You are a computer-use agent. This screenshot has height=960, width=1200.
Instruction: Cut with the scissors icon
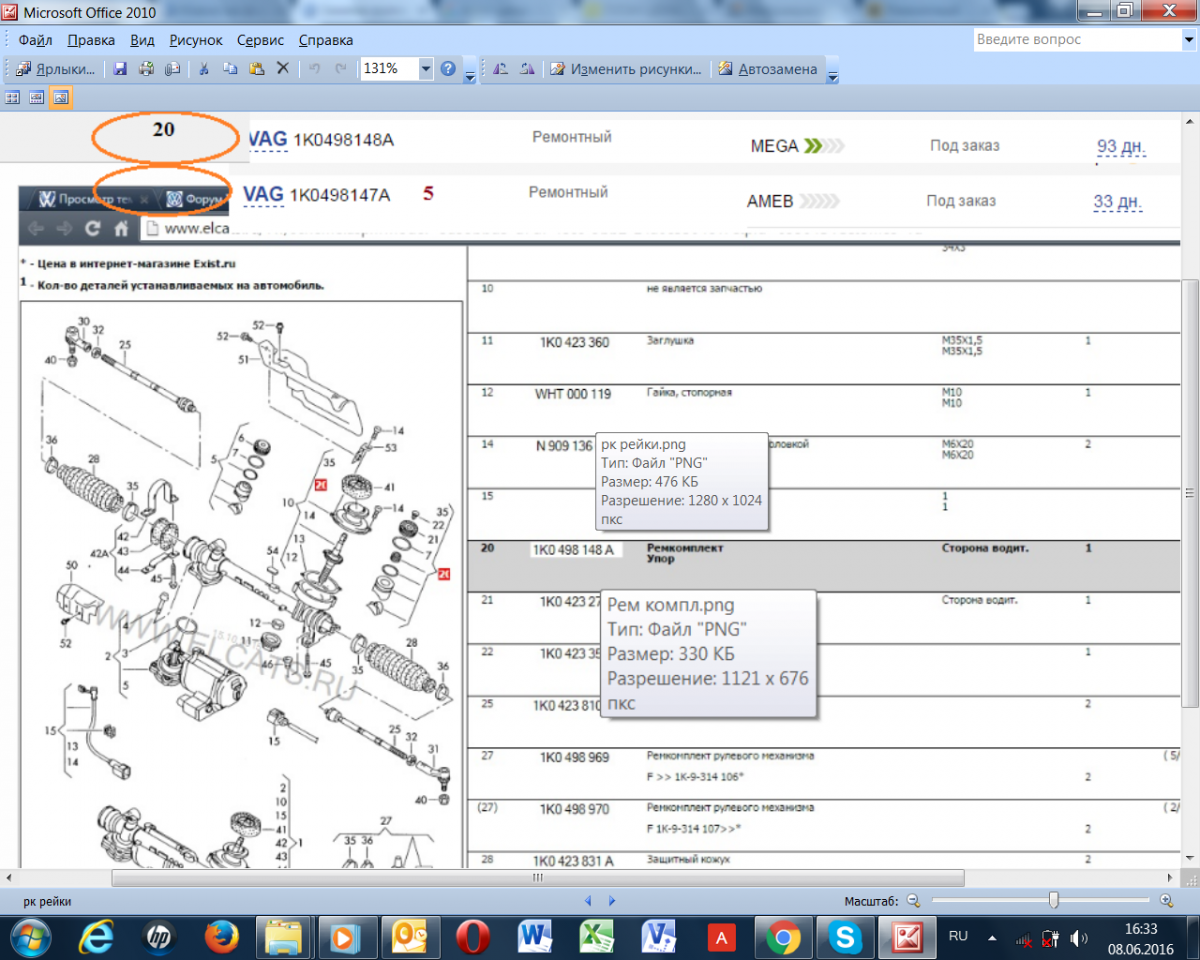coord(204,69)
